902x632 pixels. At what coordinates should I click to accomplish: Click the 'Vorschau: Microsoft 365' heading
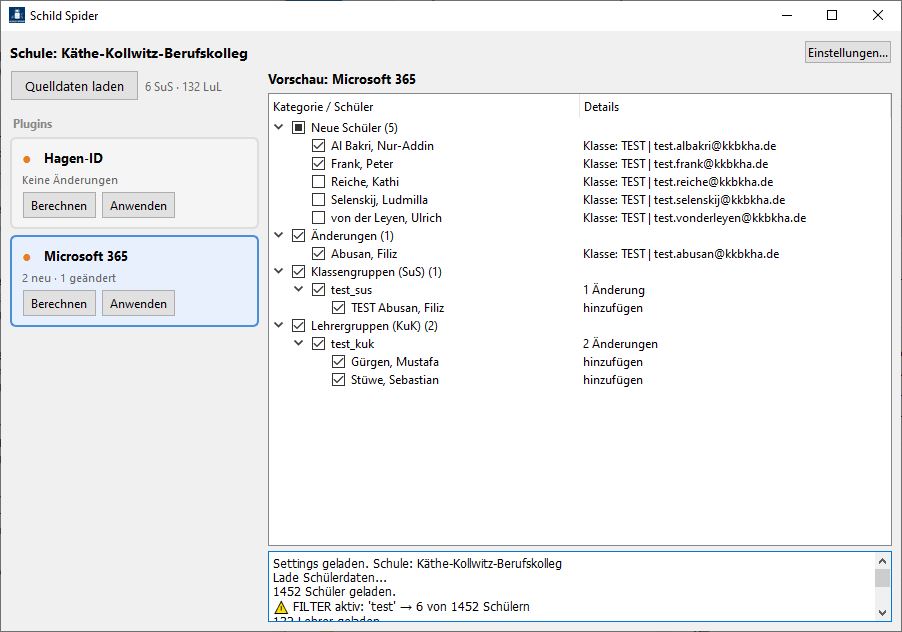click(342, 79)
